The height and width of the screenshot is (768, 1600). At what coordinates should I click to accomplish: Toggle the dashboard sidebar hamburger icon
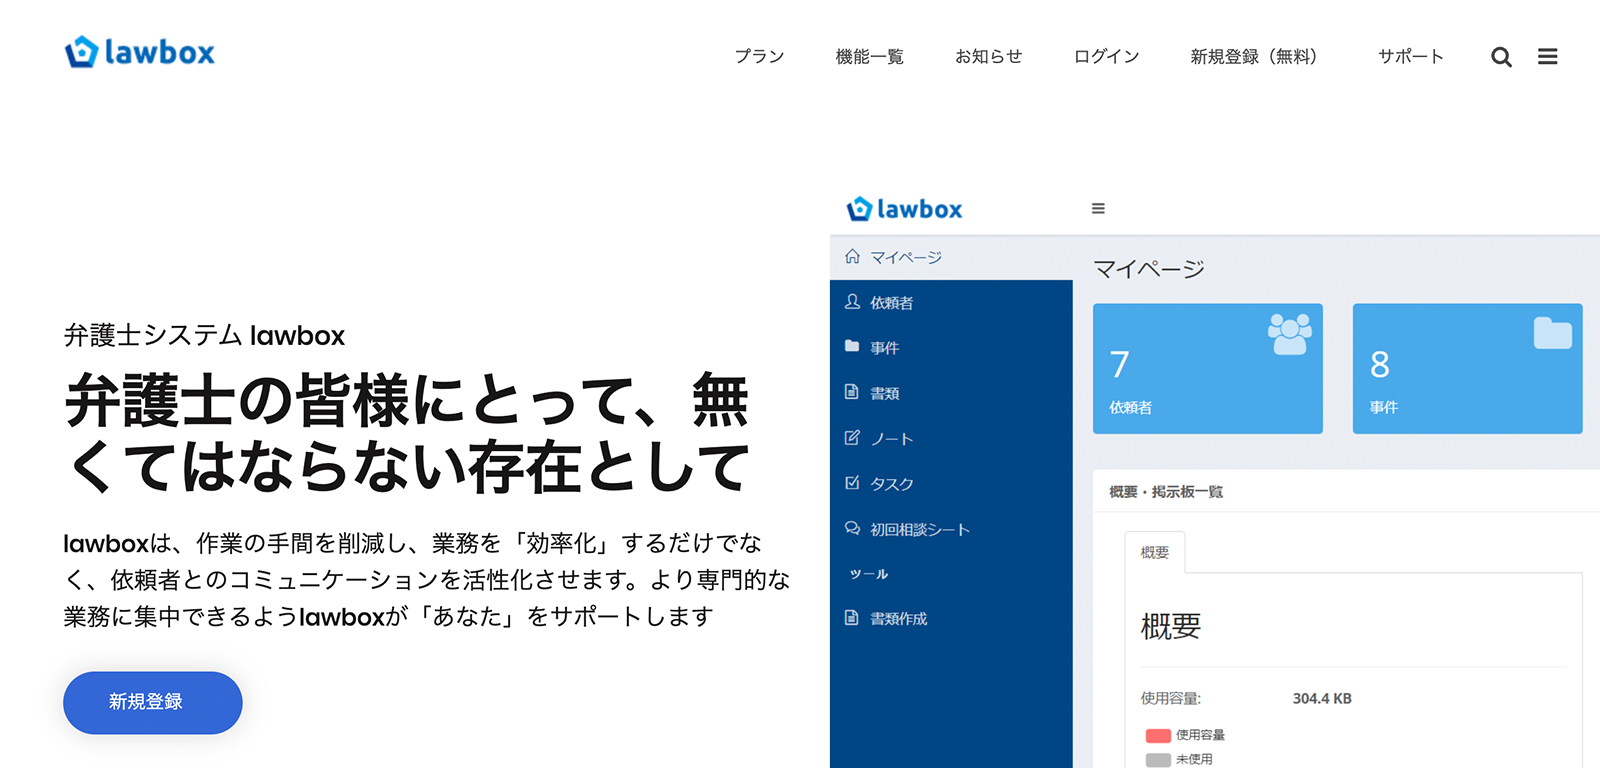coord(1098,208)
